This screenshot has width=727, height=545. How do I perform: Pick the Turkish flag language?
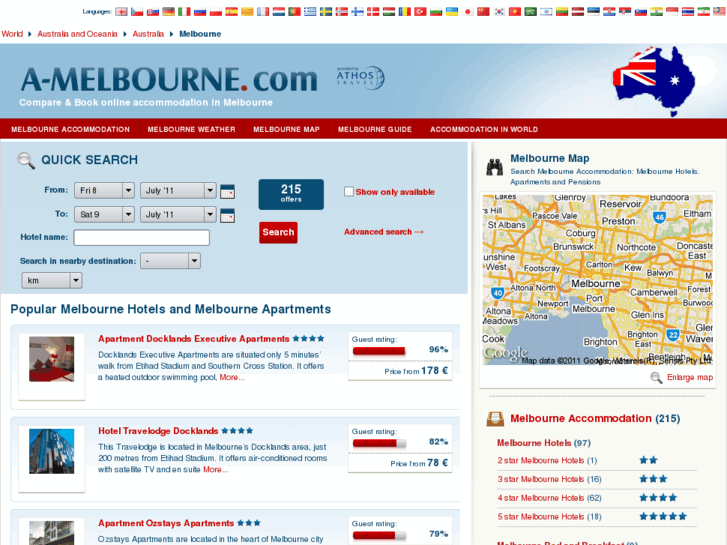point(421,12)
